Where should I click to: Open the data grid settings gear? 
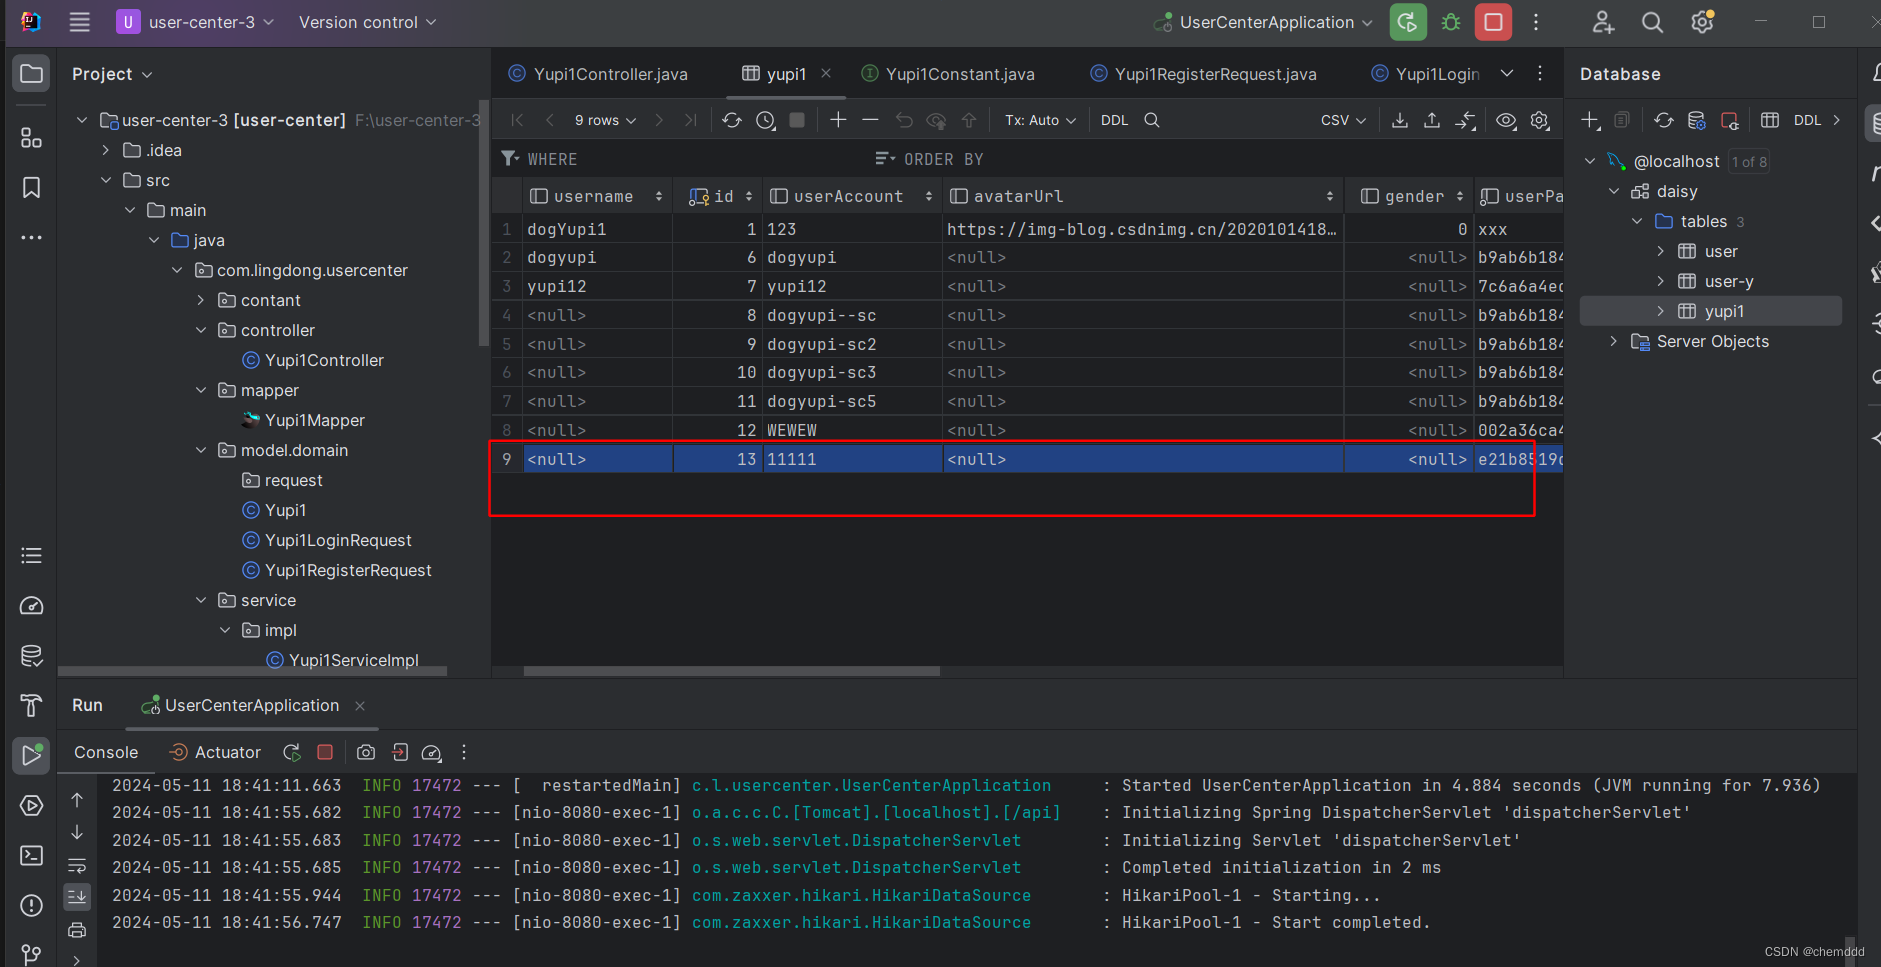(x=1540, y=120)
